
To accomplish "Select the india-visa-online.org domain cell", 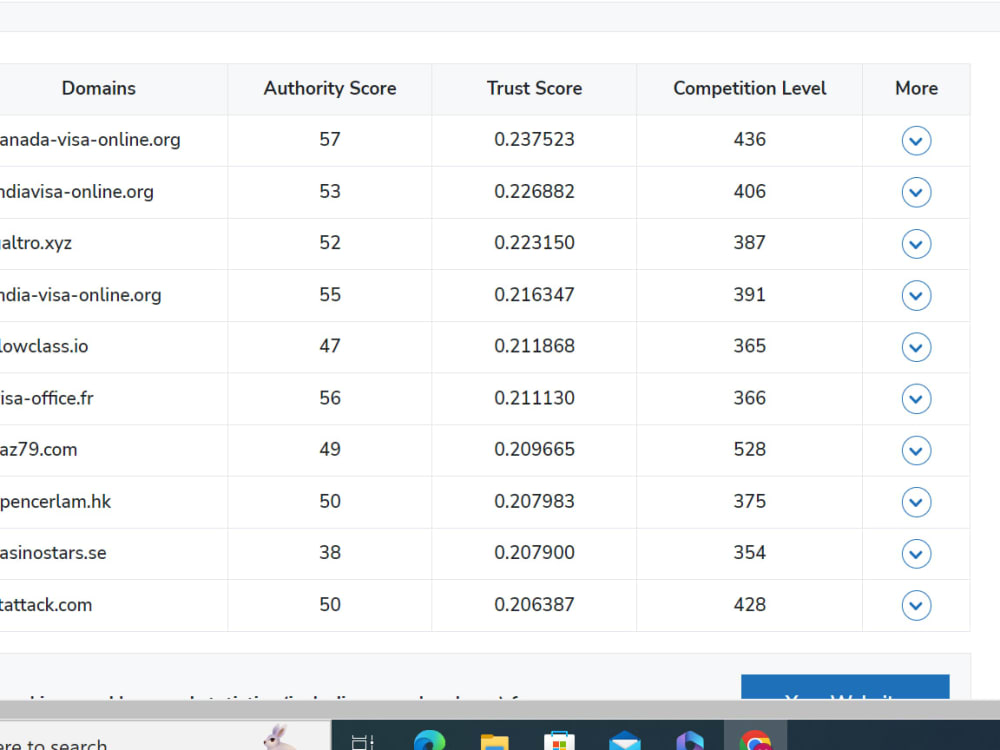I will (x=114, y=295).
